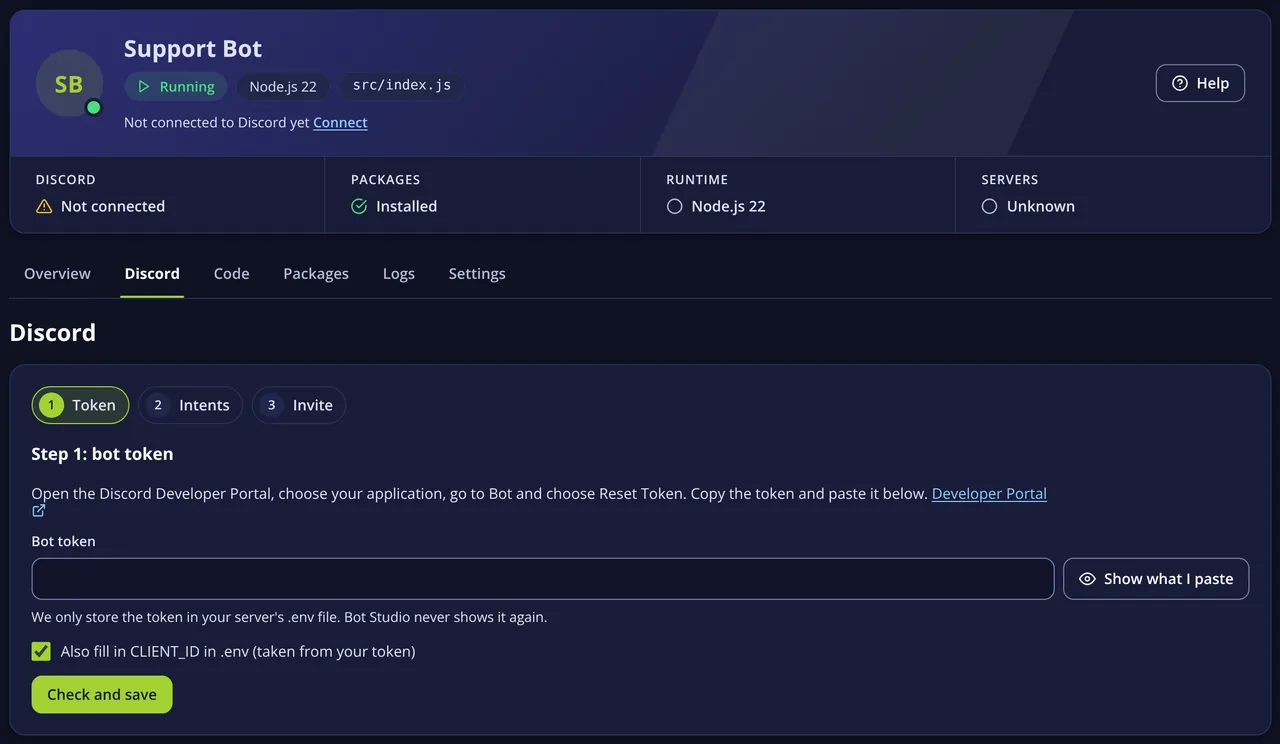Go to the Packages tab
Image resolution: width=1280 pixels, height=744 pixels.
tap(316, 274)
